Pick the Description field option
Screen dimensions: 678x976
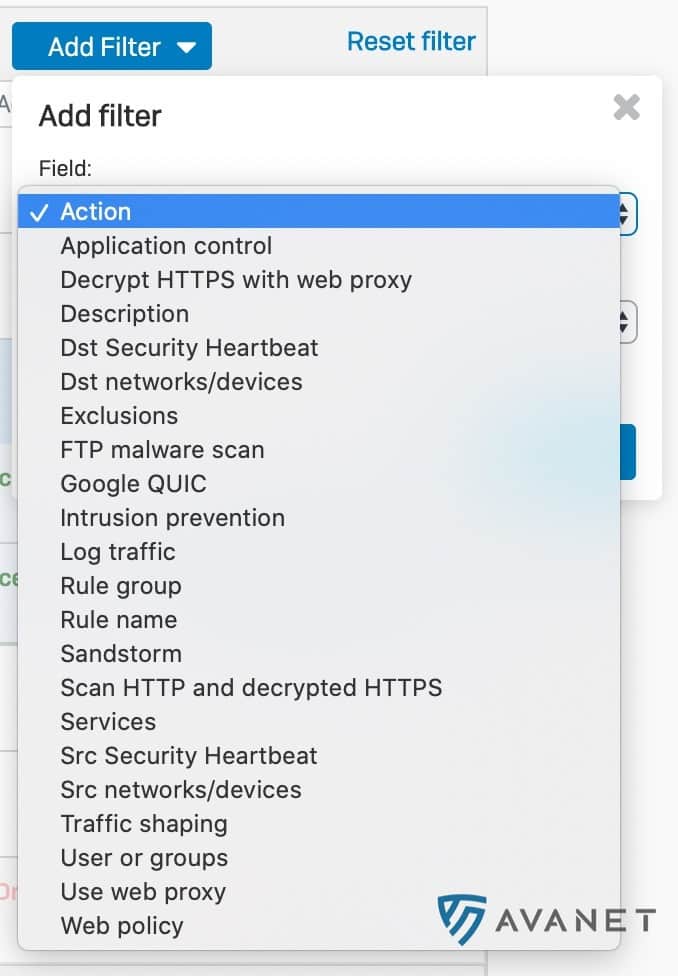[125, 313]
